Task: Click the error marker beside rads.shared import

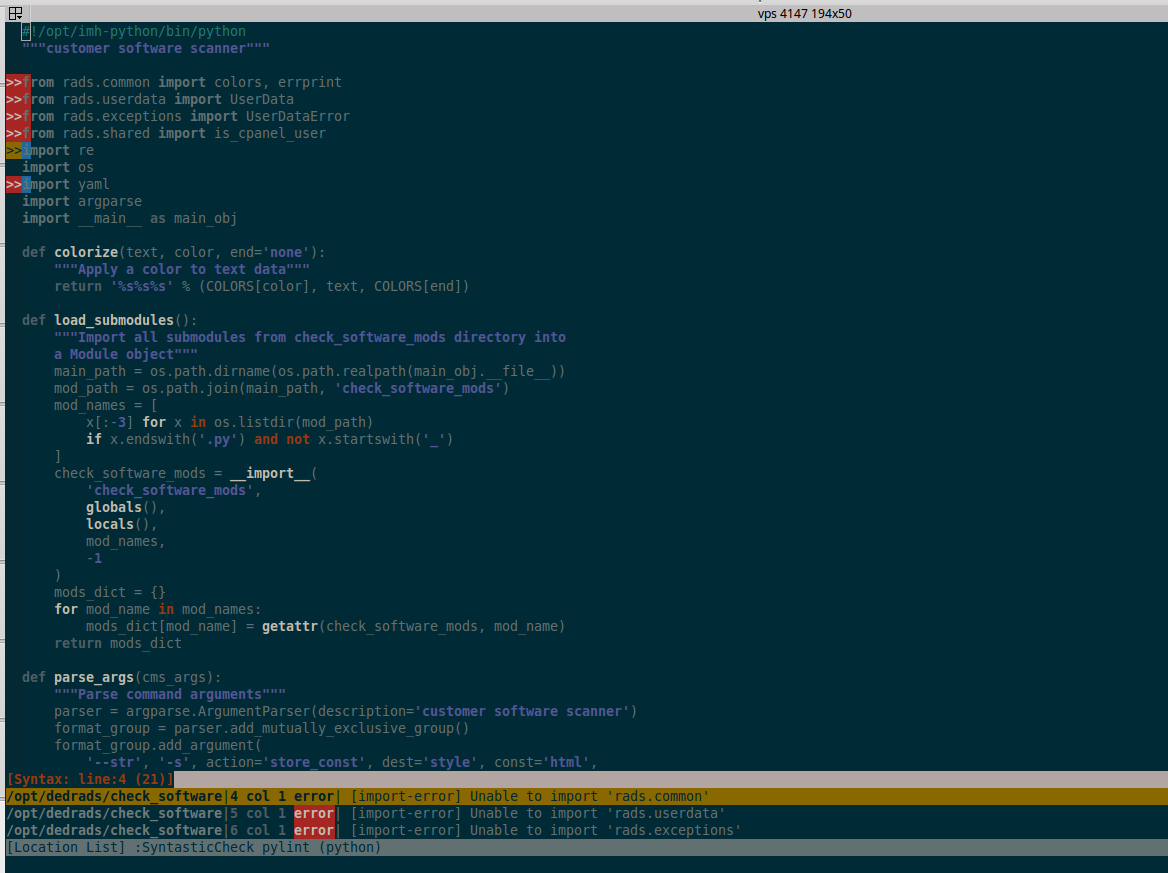Action: [13, 134]
